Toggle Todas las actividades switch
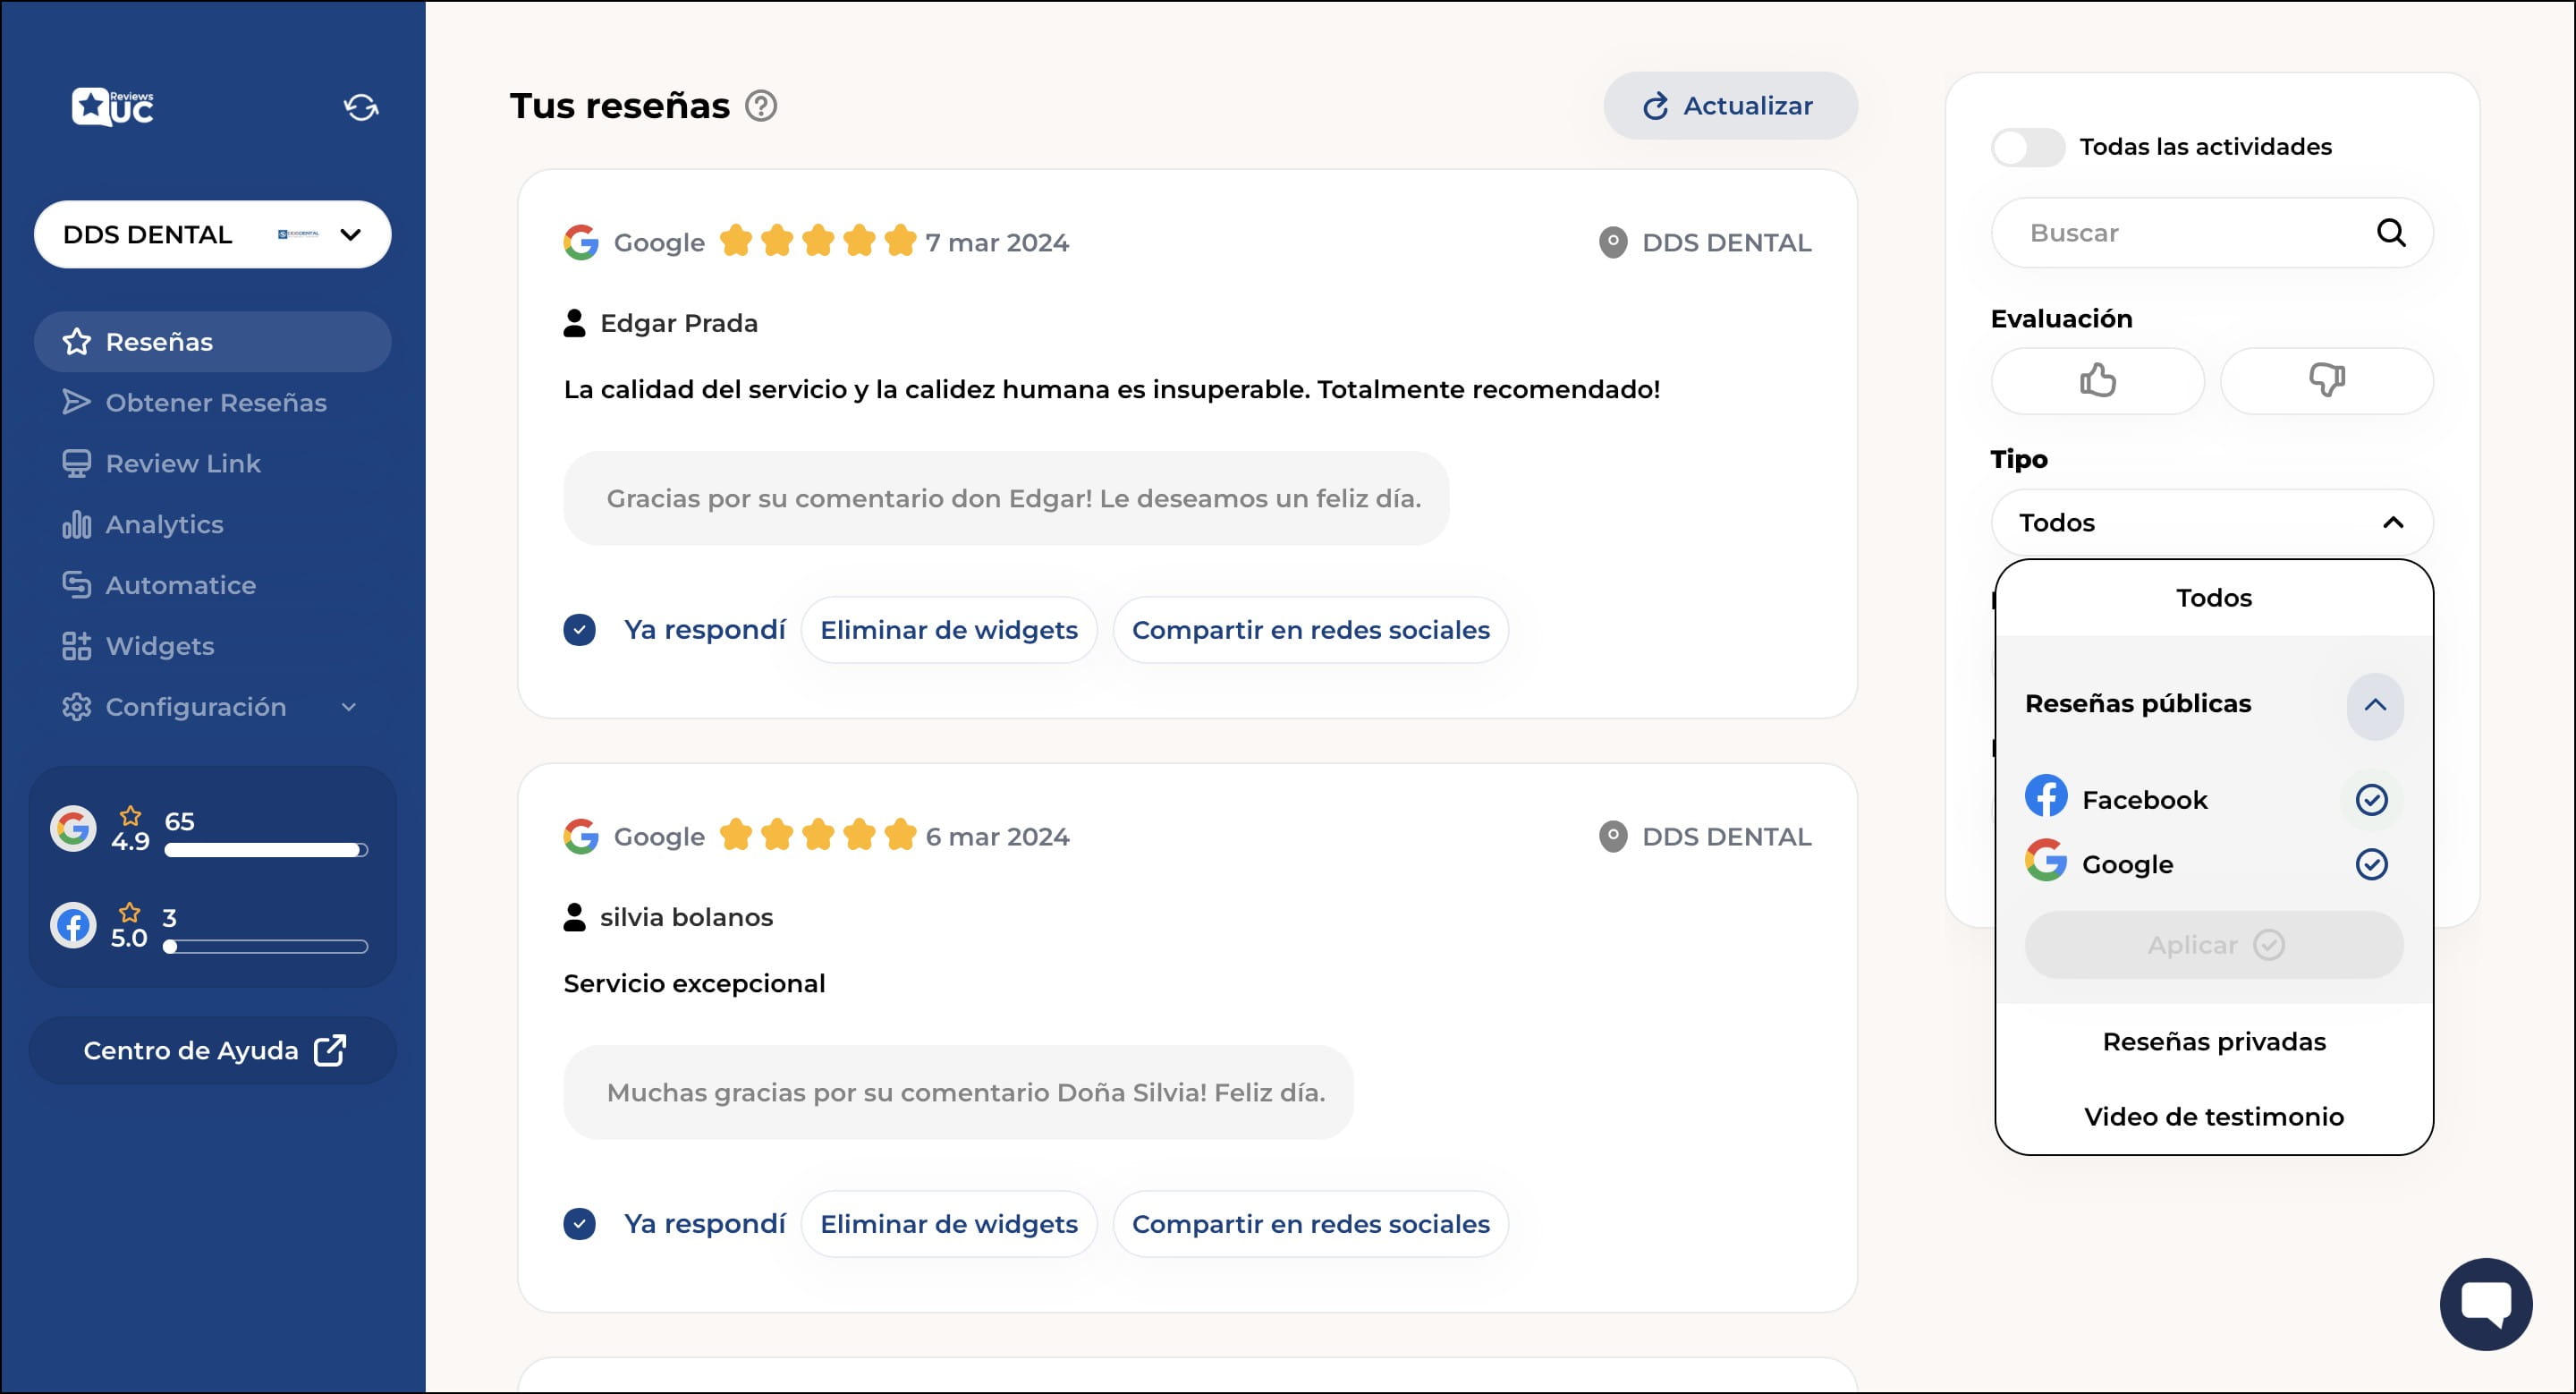Viewport: 2576px width, 1394px height. coord(2027,147)
